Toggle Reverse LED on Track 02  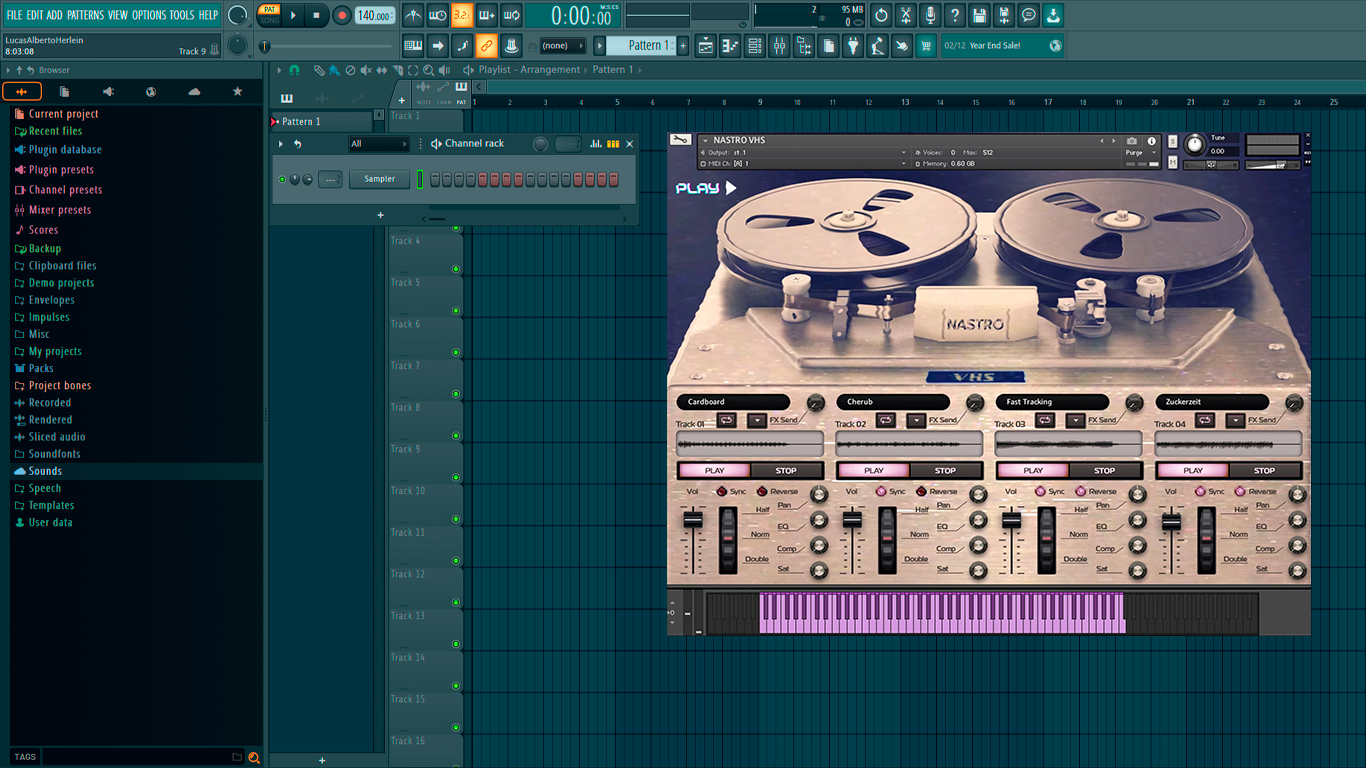click(921, 491)
